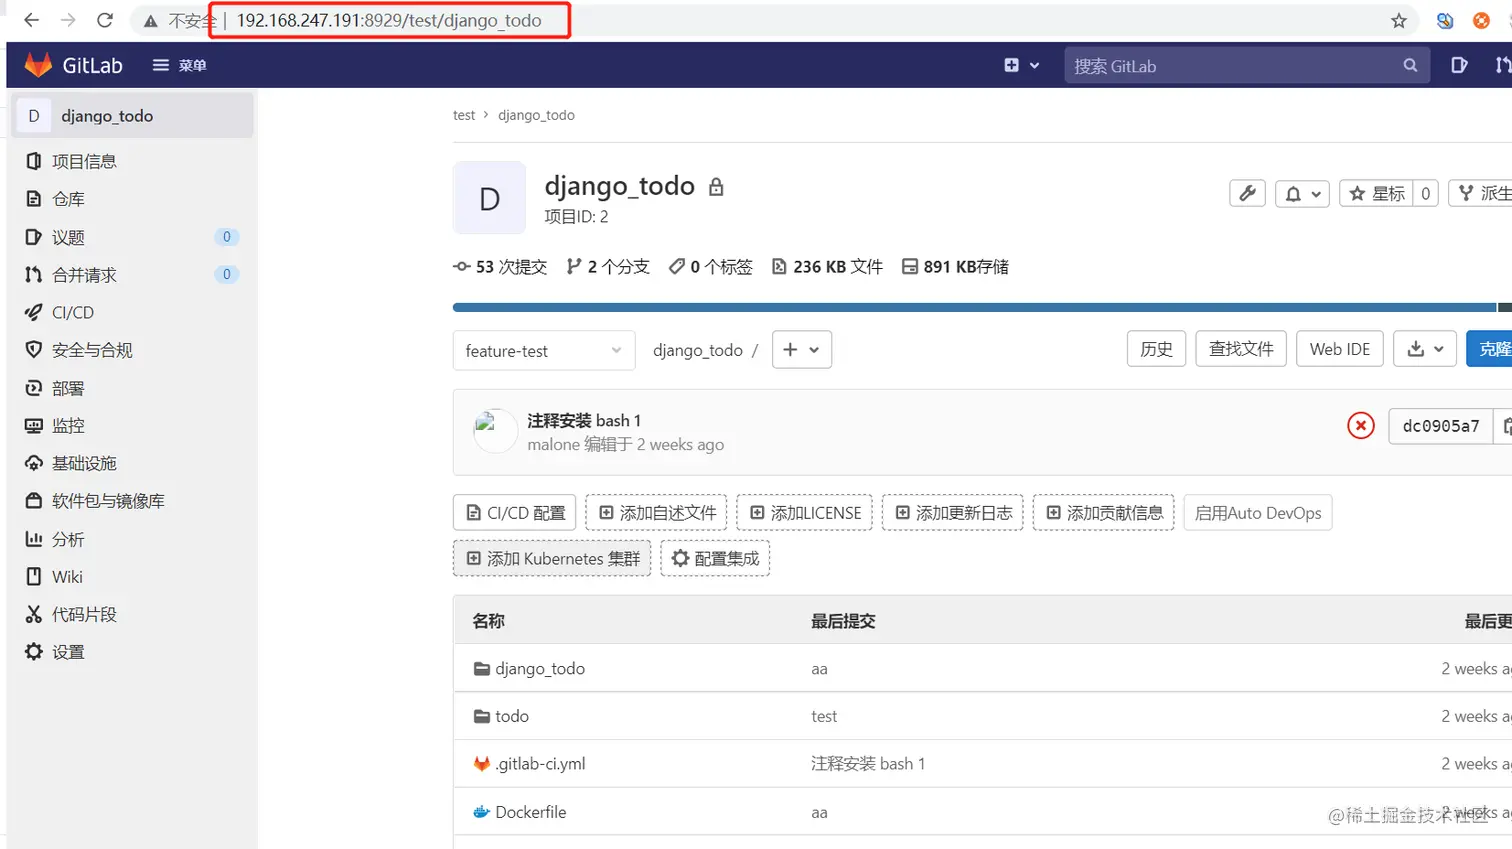Open 合并请求 in the sidebar

pos(84,274)
